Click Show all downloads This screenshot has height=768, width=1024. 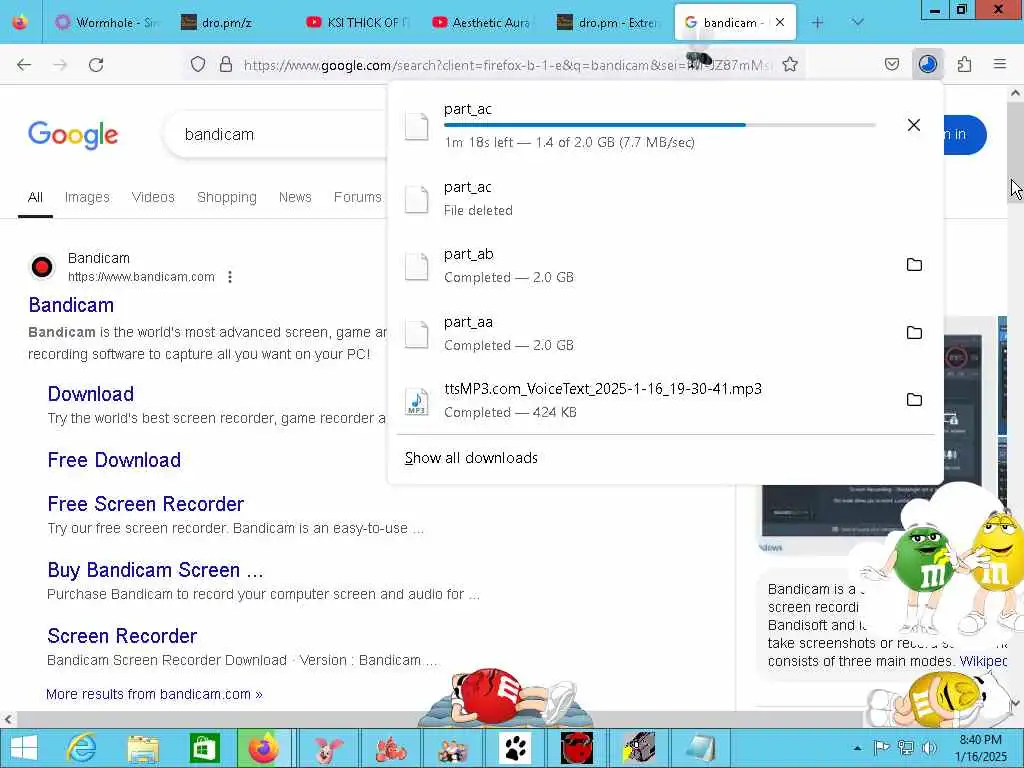click(471, 458)
